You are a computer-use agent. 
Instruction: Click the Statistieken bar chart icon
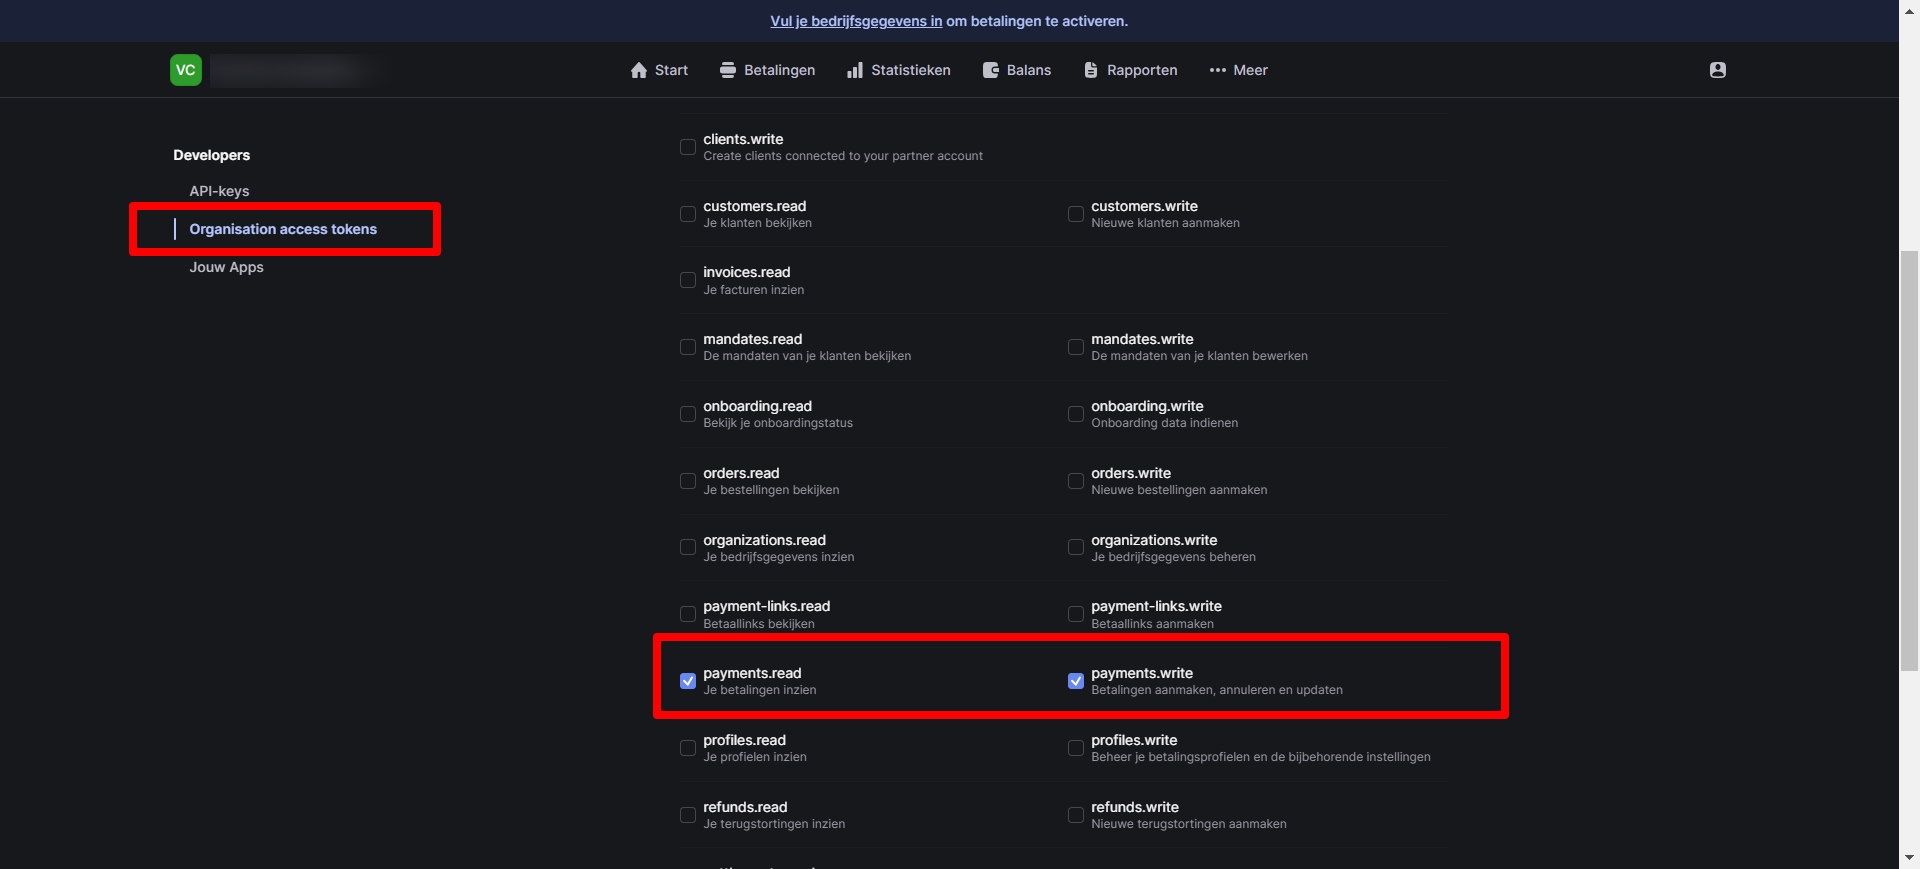point(855,70)
